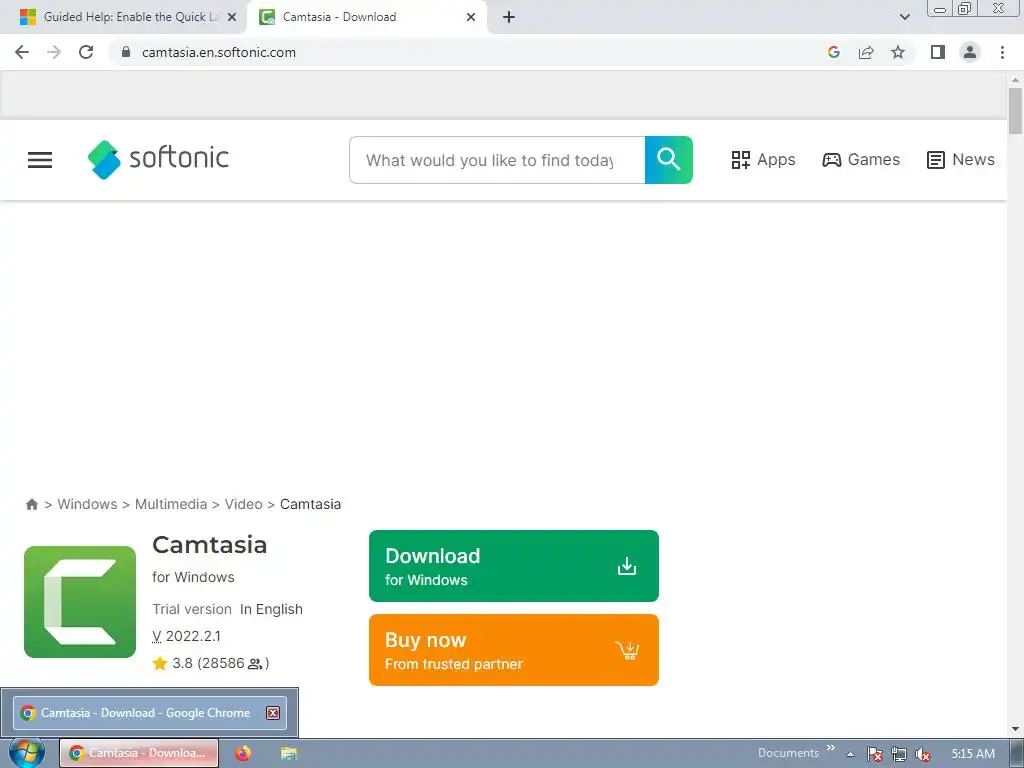The width and height of the screenshot is (1024, 768).
Task: Go to Windows breadcrumb link
Action: (x=88, y=504)
